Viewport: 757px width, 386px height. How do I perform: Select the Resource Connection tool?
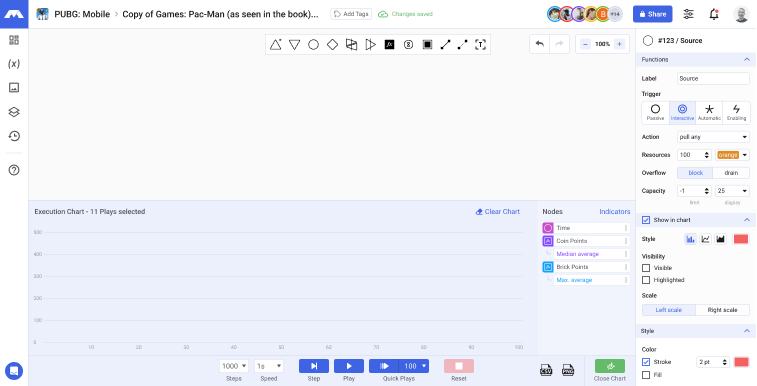(x=446, y=45)
